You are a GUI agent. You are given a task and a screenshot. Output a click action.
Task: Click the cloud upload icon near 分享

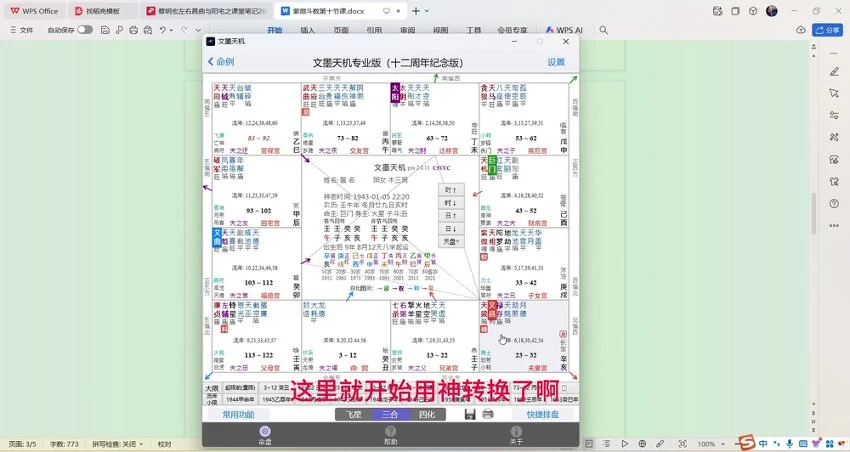801,30
